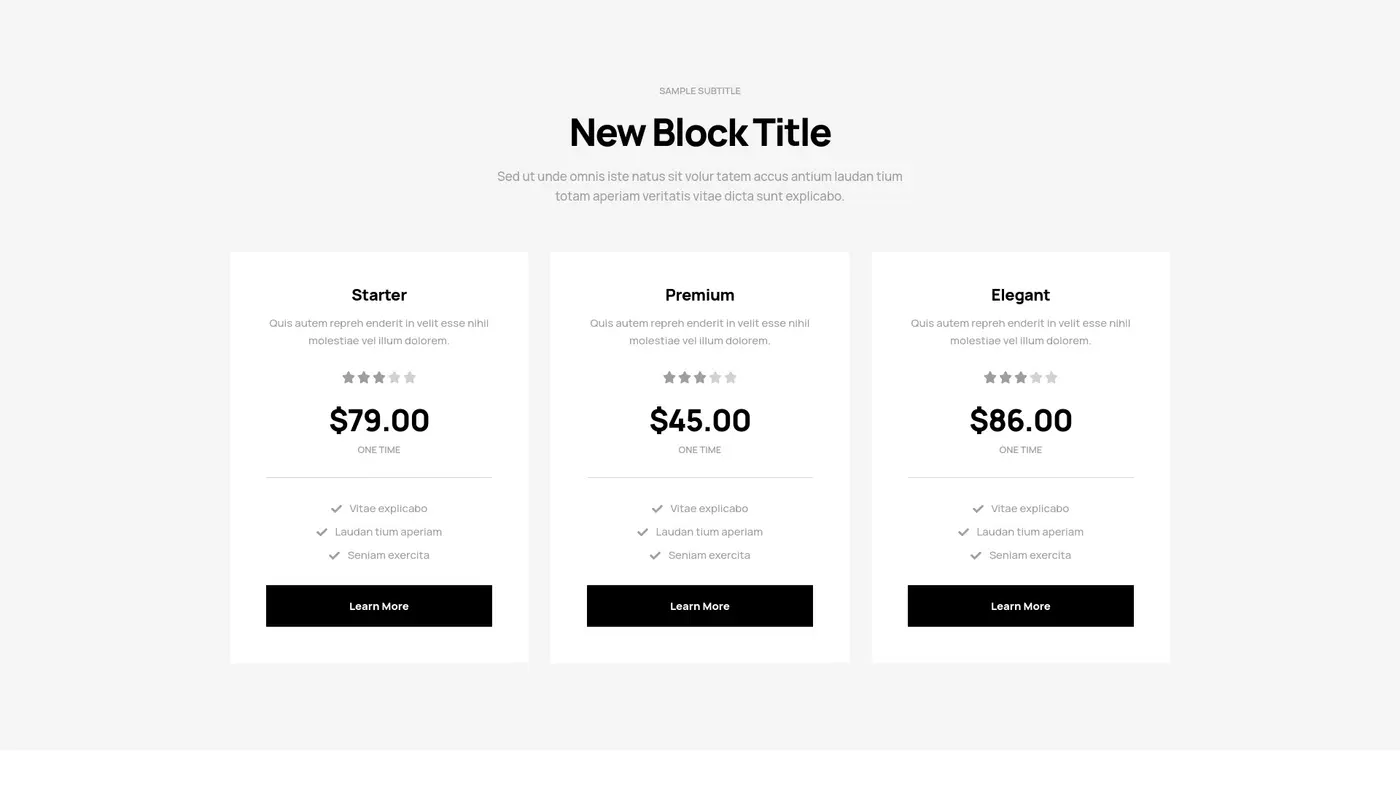Click the checkmark beside Laudan tium aperiam under Premium
This screenshot has height=788, width=1400.
tap(641, 531)
